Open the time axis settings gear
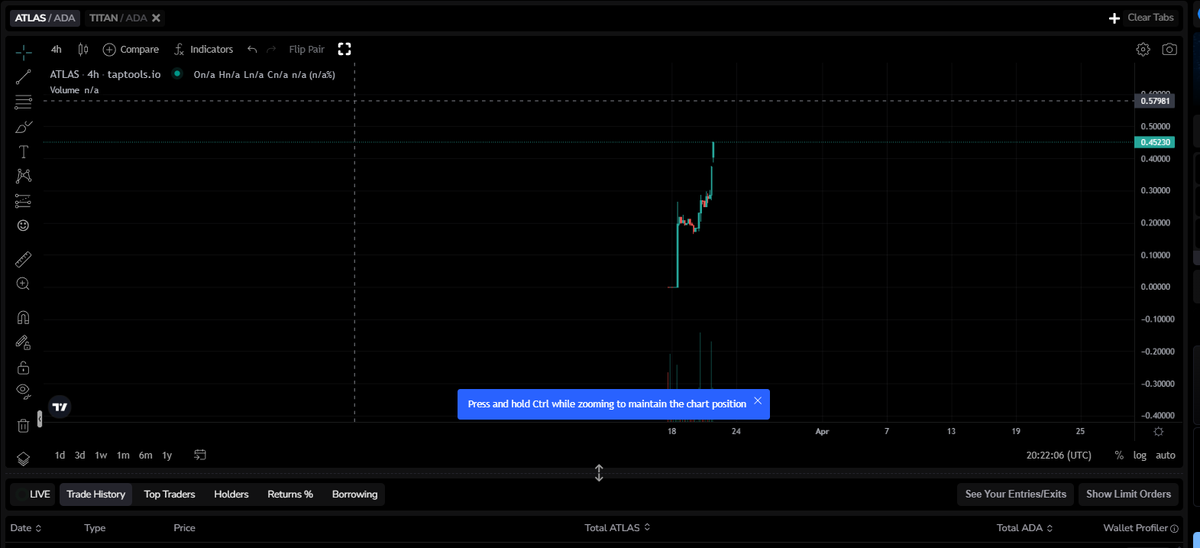 [1158, 431]
